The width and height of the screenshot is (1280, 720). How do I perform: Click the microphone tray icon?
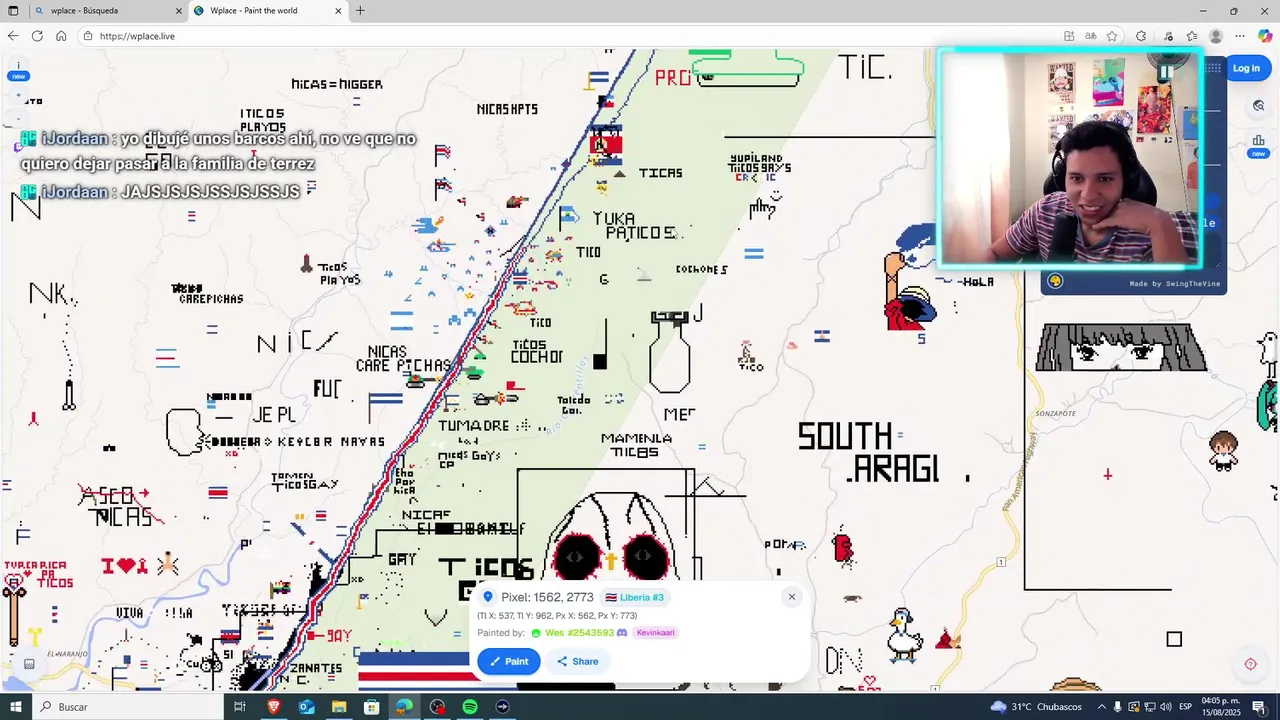[1118, 707]
